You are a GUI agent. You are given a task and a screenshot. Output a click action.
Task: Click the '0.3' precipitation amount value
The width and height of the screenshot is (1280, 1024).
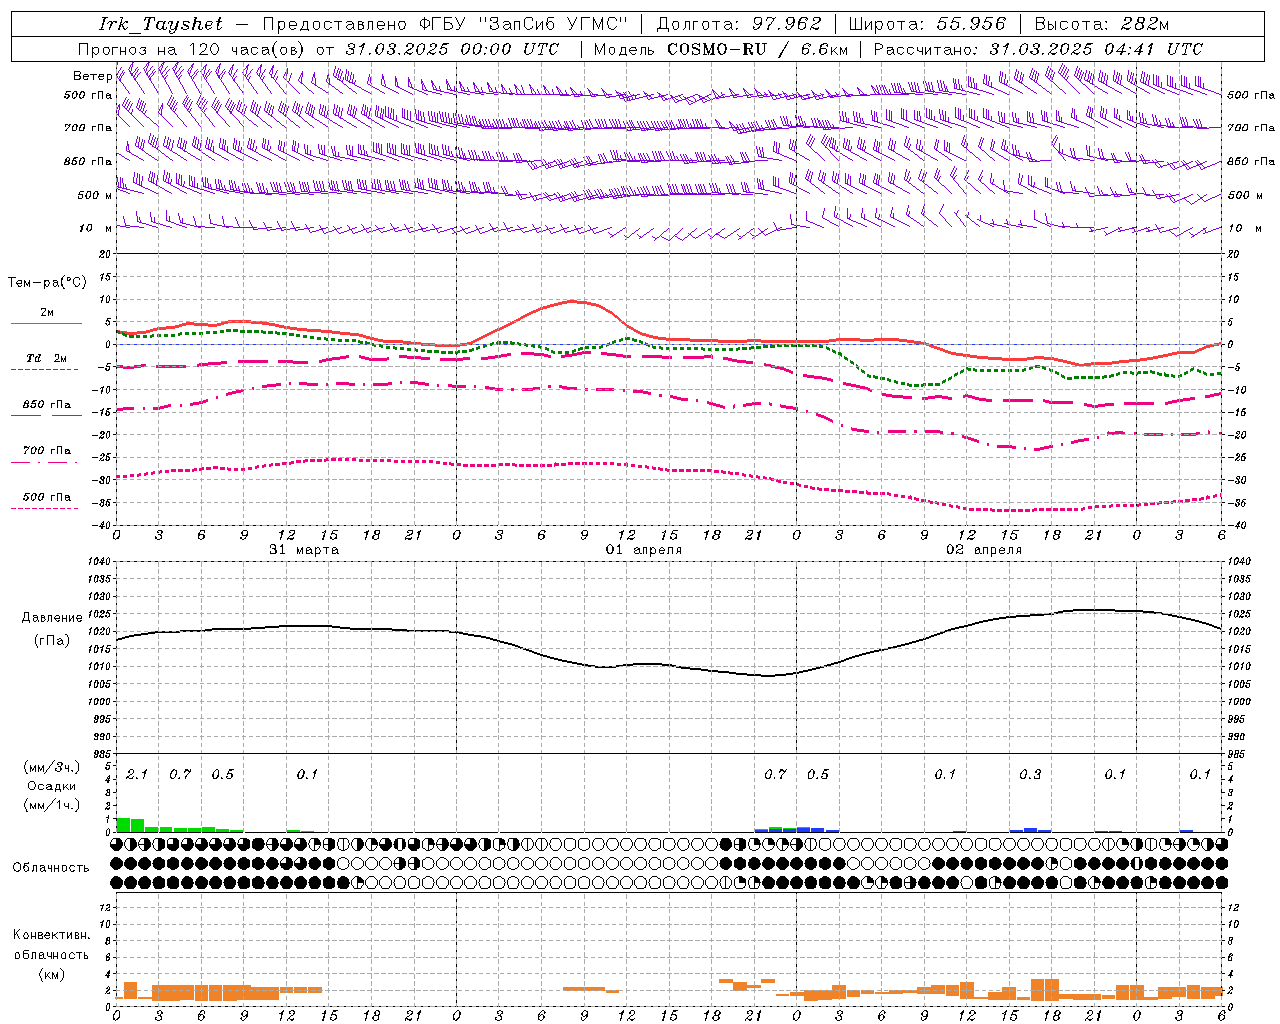1030,775
